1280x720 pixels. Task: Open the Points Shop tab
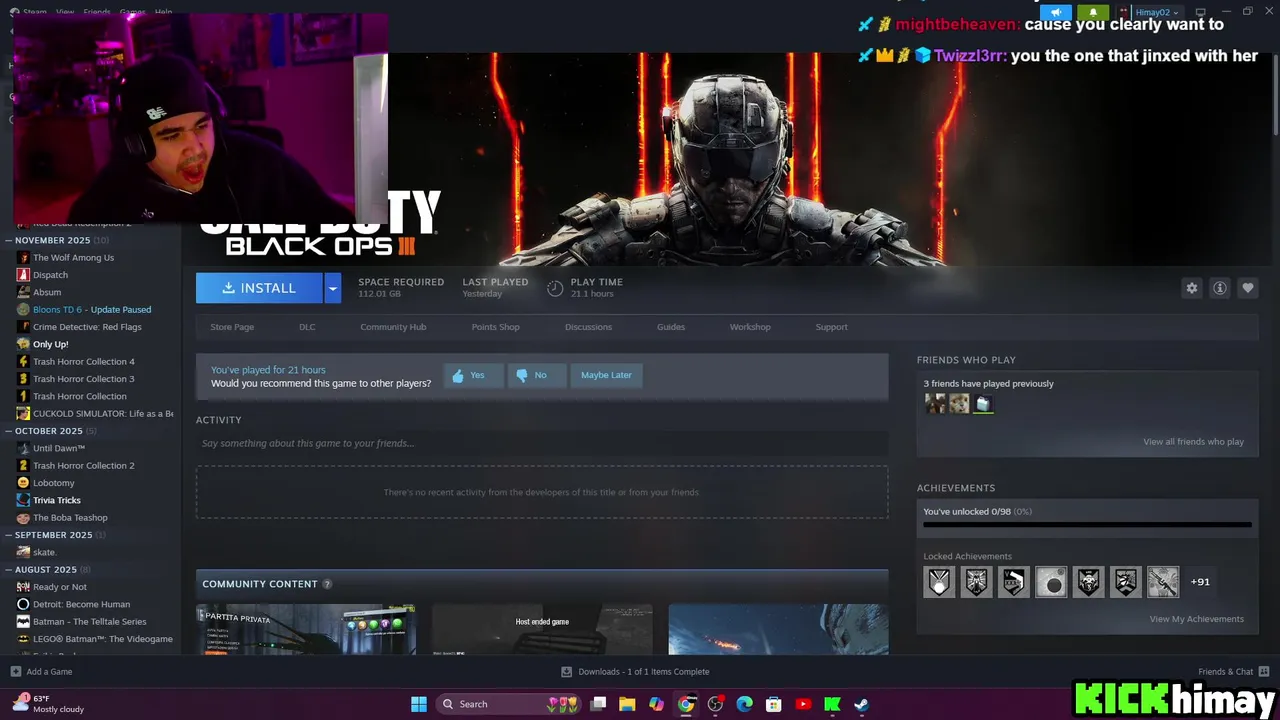[x=495, y=327]
